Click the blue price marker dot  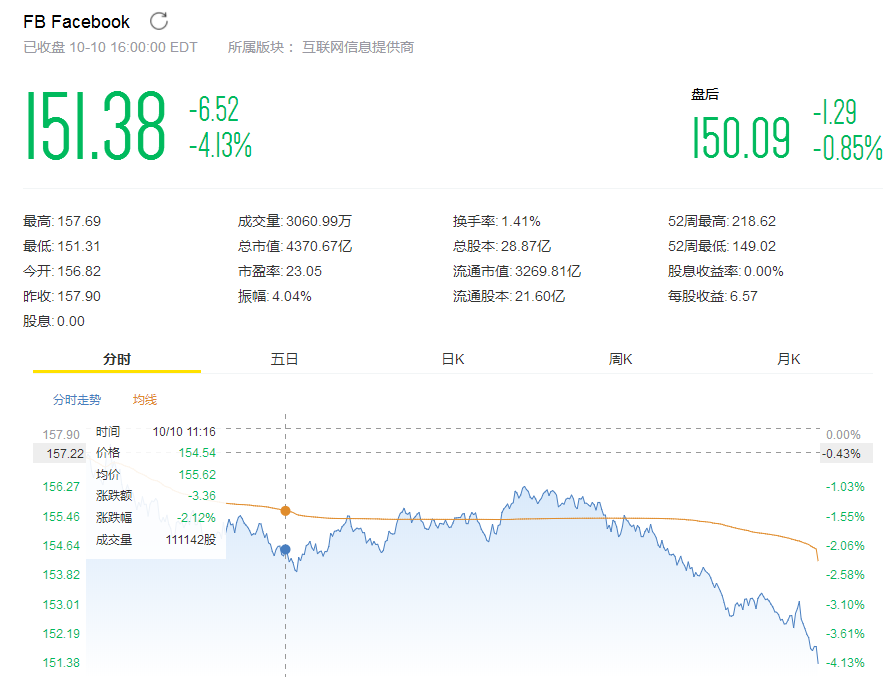(286, 549)
